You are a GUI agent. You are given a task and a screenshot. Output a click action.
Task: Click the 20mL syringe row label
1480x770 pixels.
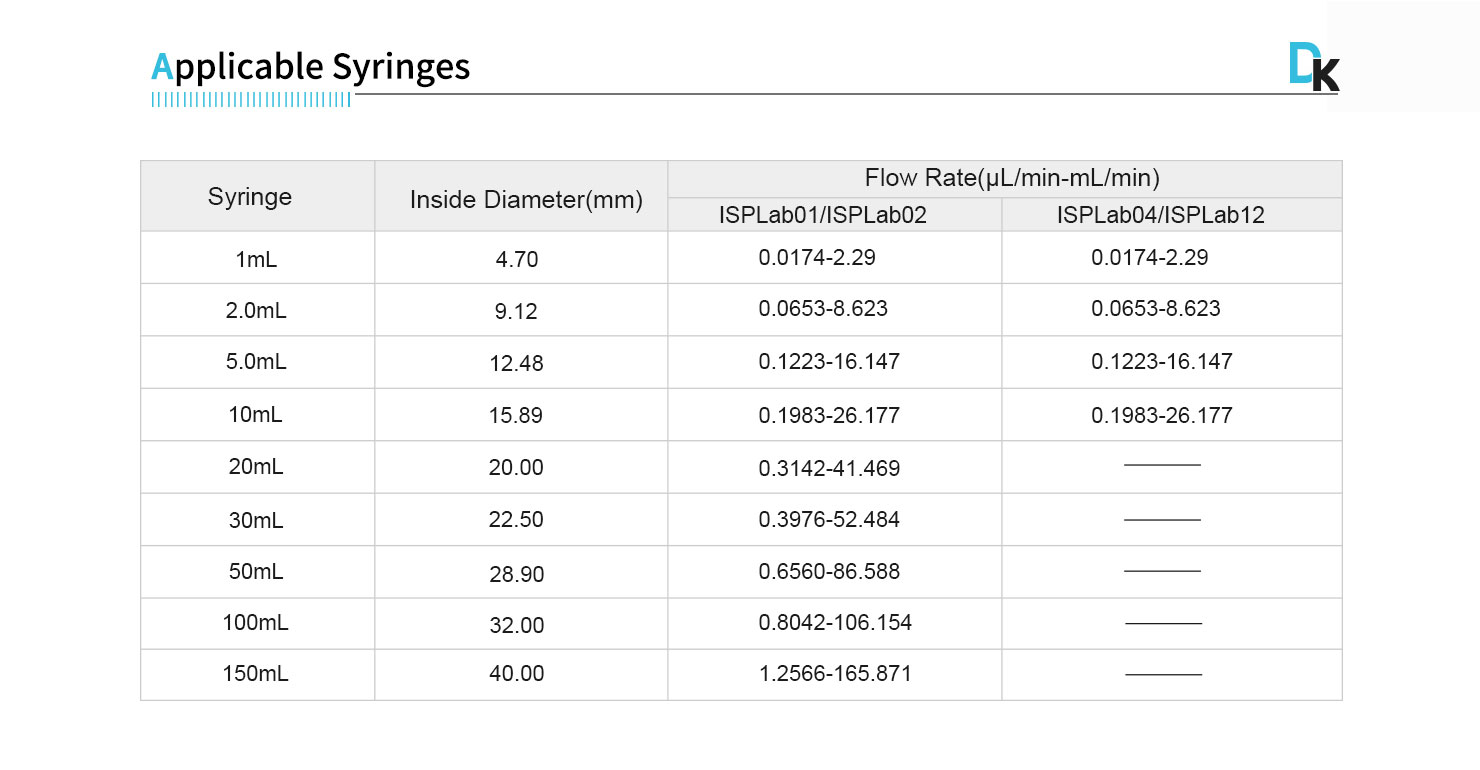click(256, 467)
